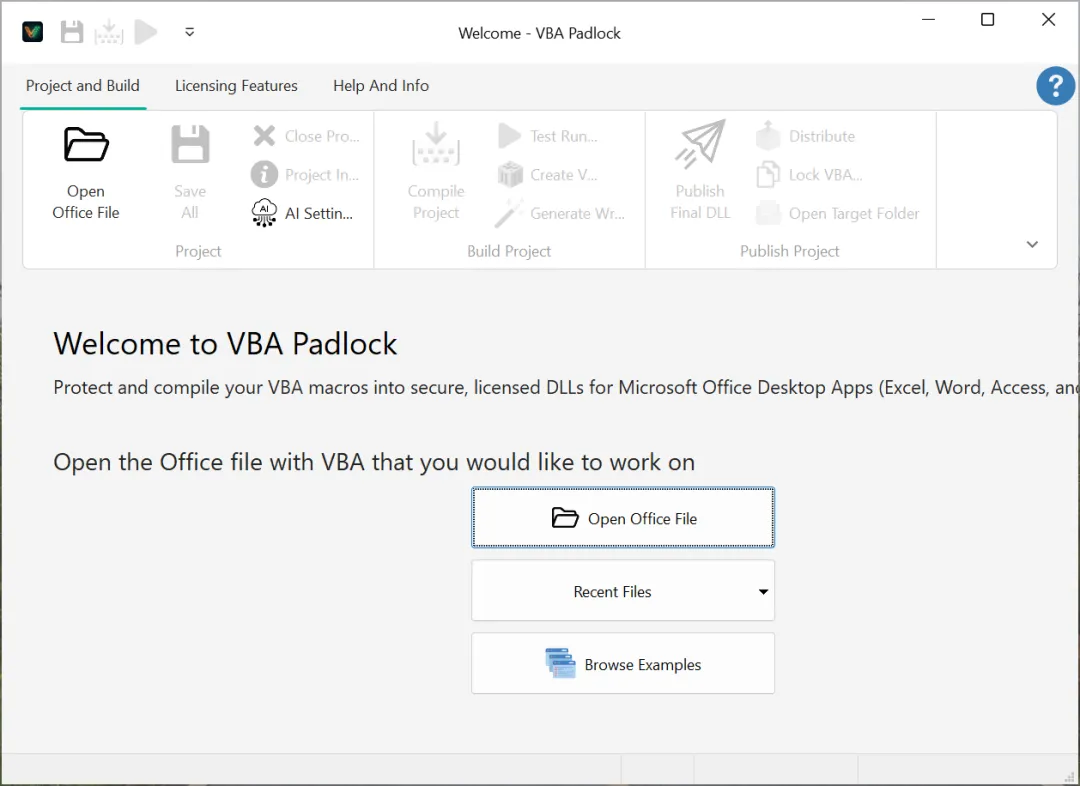Click the Browse Examples button
Image resolution: width=1080 pixels, height=786 pixels.
tap(622, 664)
